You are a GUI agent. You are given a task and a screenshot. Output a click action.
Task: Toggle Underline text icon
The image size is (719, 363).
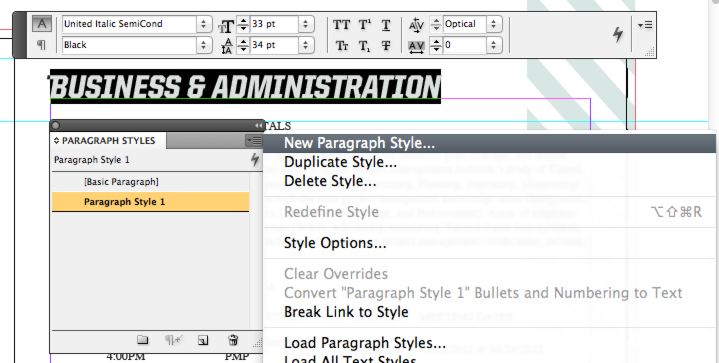click(386, 25)
